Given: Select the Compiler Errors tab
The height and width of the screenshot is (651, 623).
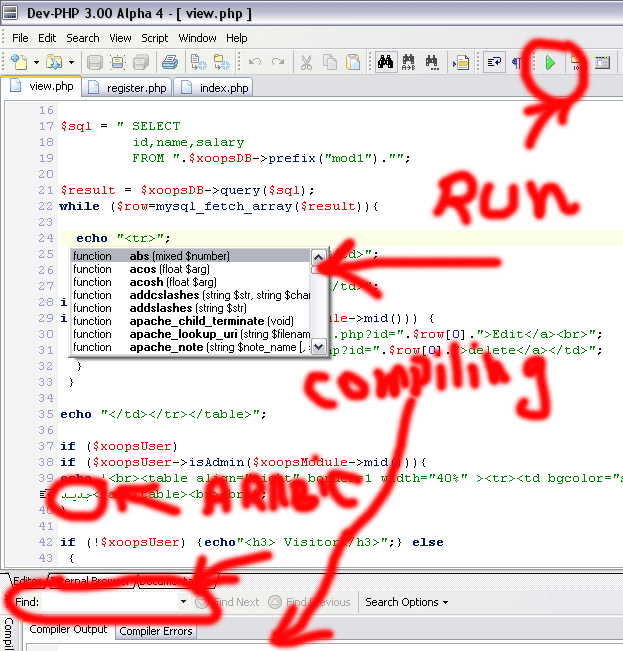Looking at the screenshot, I should click(x=156, y=631).
